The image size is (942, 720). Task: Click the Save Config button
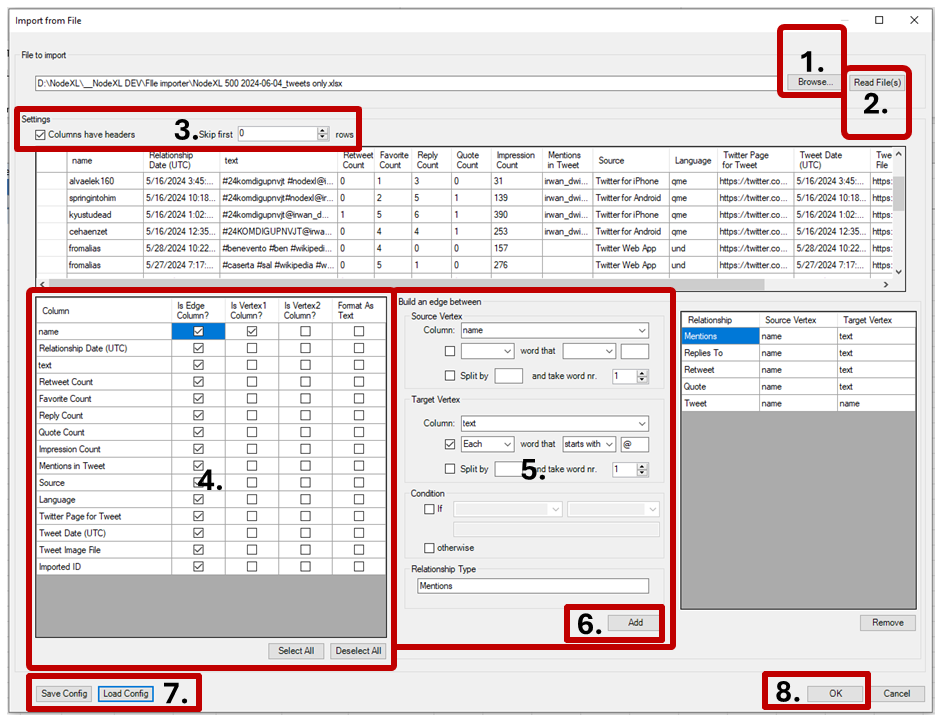63,694
